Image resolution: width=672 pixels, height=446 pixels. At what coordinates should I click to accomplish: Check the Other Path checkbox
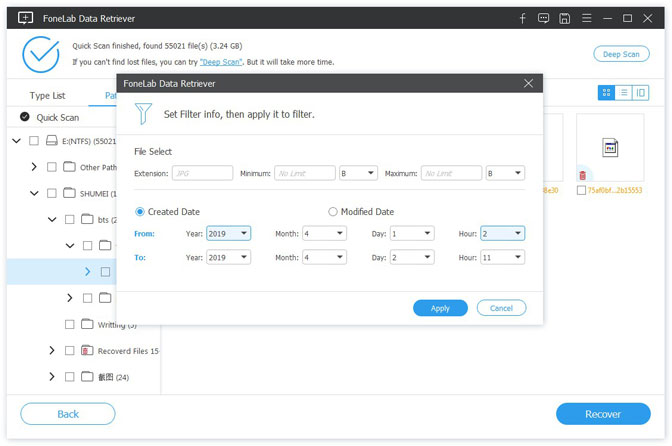point(51,167)
